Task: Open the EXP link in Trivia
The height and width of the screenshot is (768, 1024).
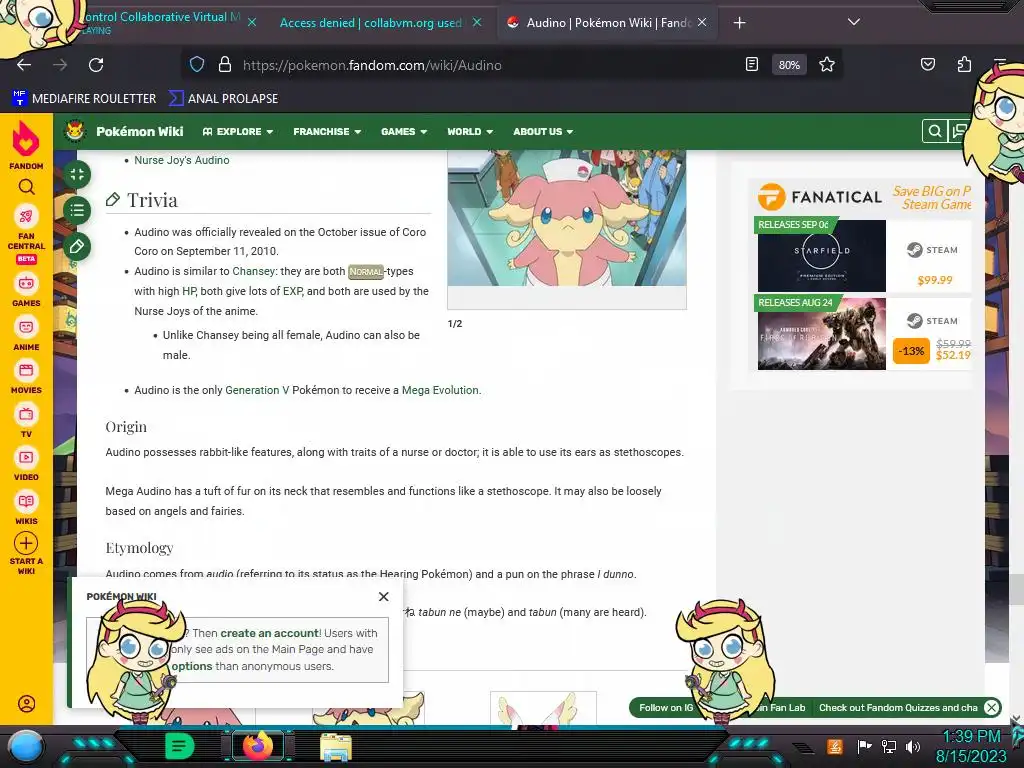Action: 293,291
